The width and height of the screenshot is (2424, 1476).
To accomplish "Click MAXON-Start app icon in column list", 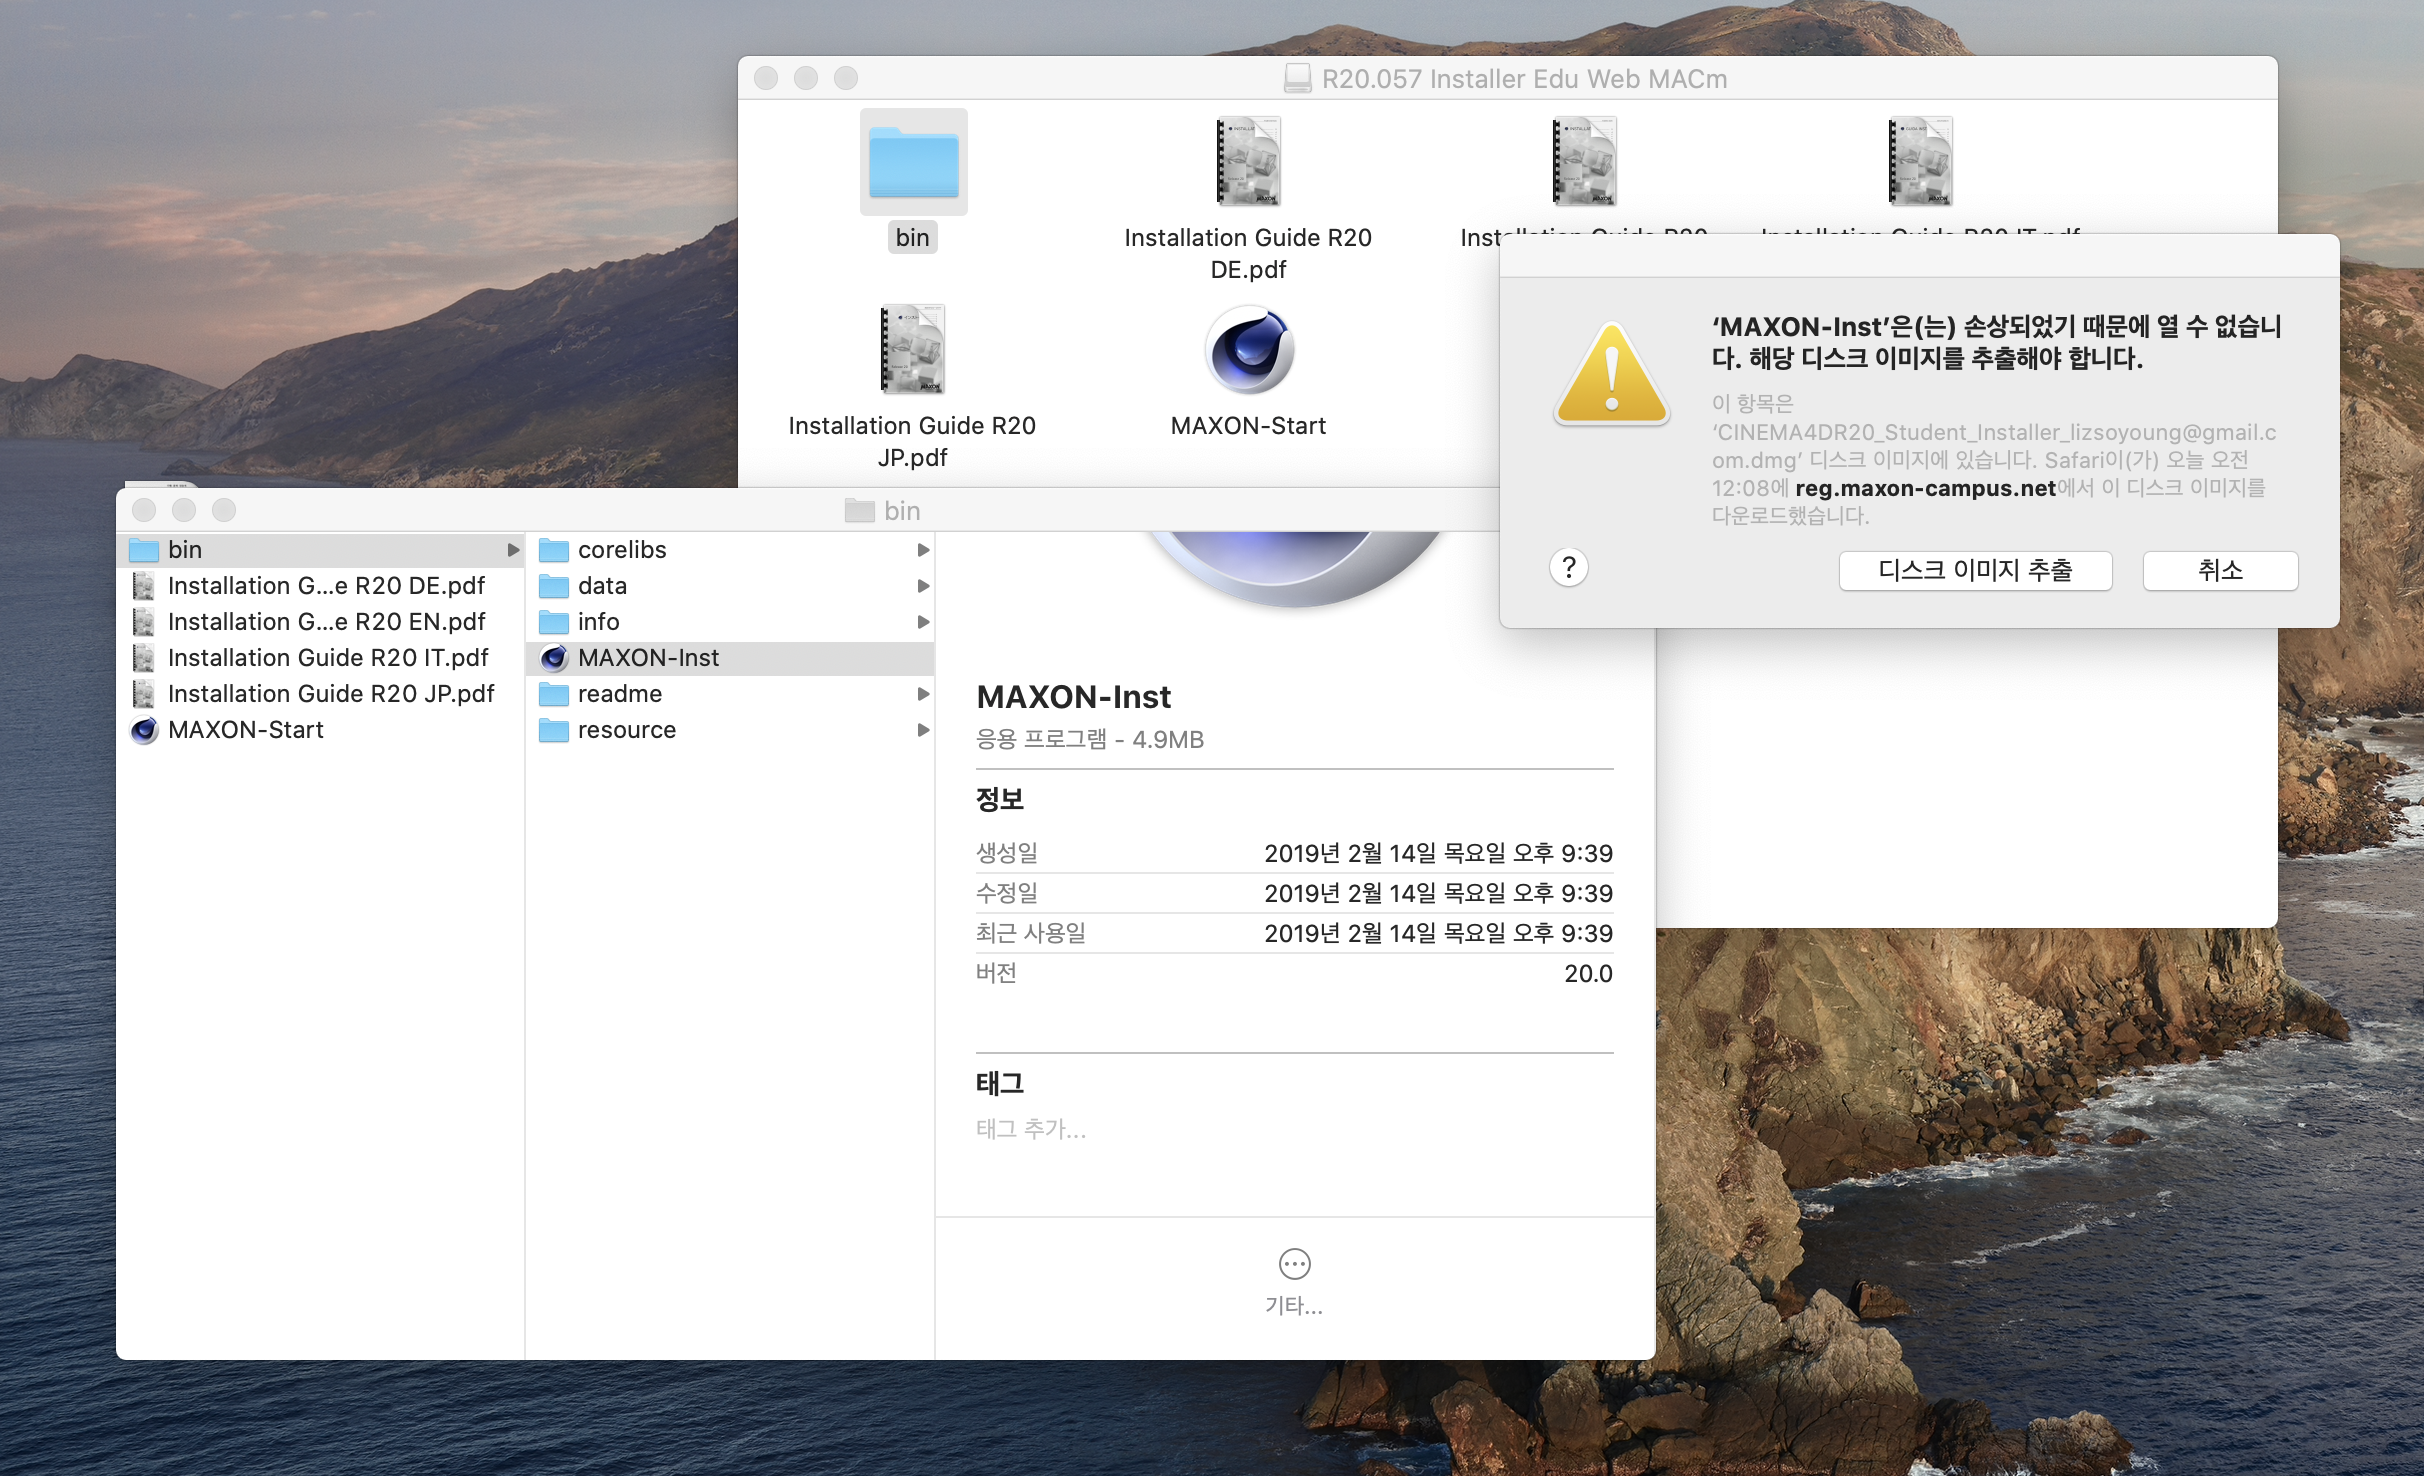I will click(144, 730).
